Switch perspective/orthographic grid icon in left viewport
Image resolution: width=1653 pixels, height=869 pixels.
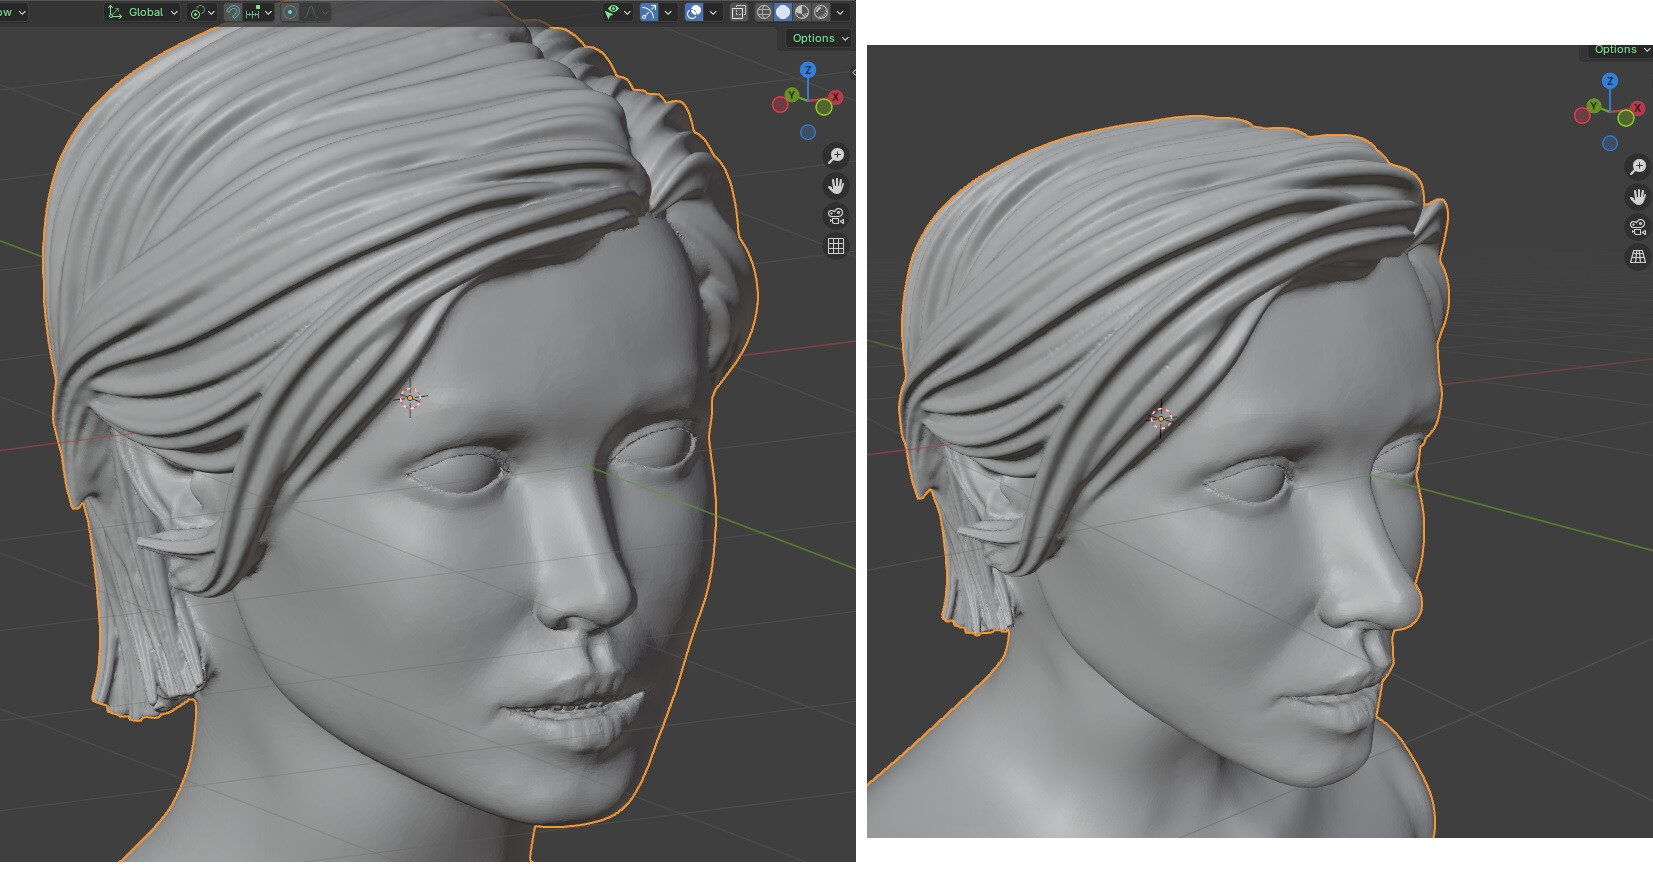point(836,246)
